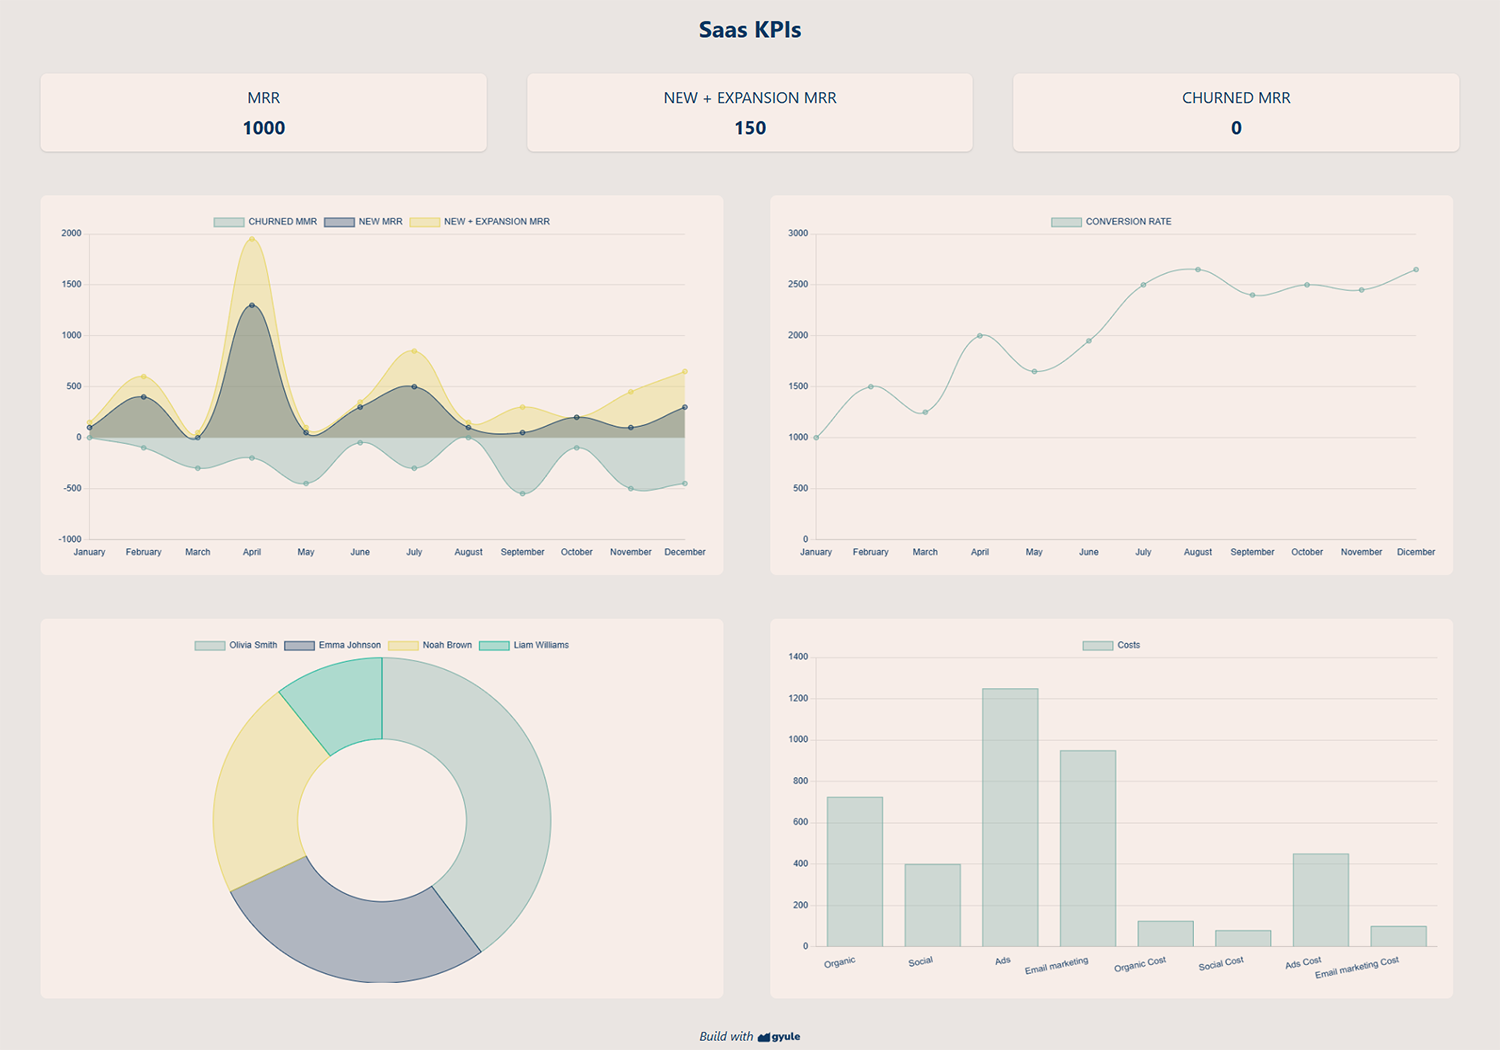This screenshot has width=1500, height=1050.
Task: Select the Organic bar in Costs chart
Action: 855,871
